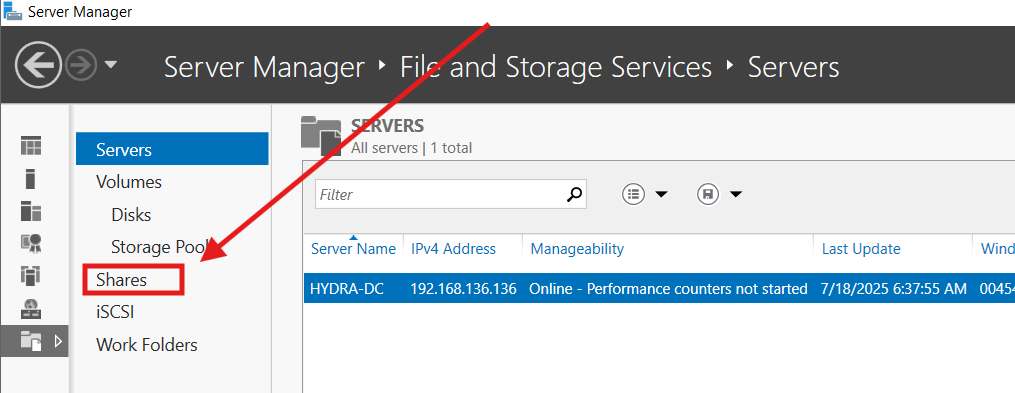
Task: Select File and Storage Services rail icon
Action: click(x=30, y=341)
